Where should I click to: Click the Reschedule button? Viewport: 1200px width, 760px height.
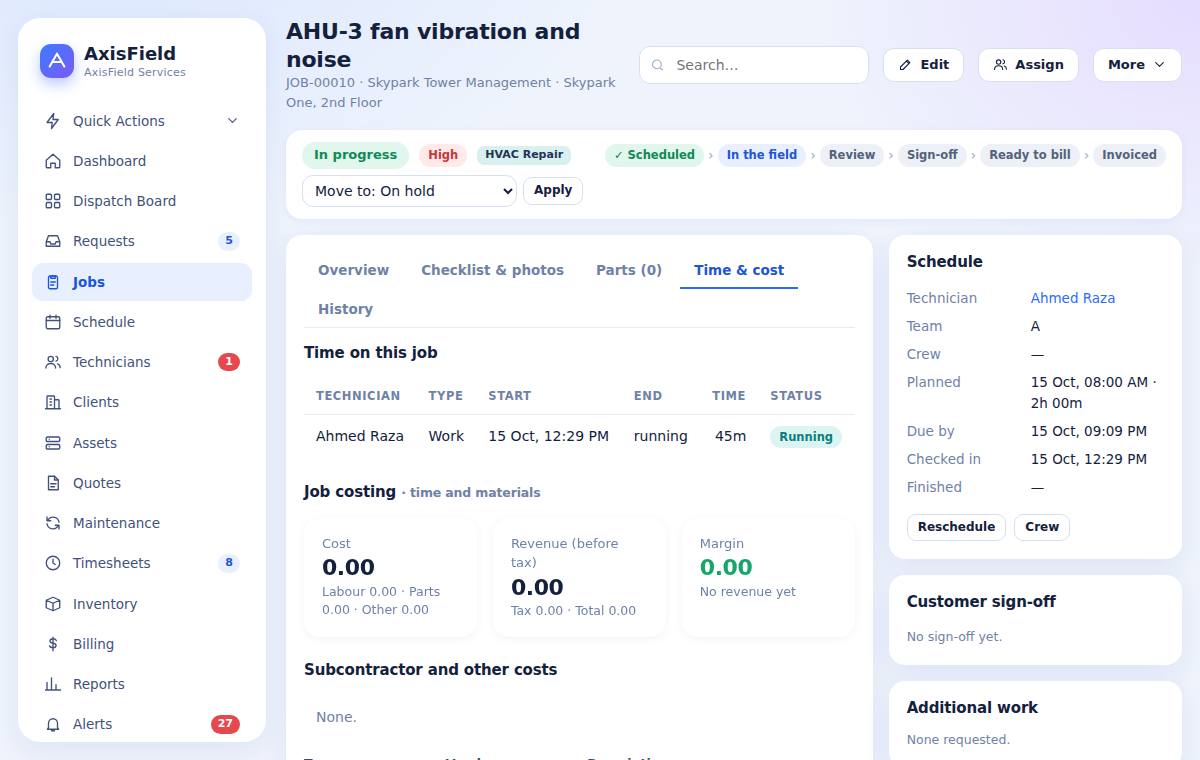pos(956,527)
